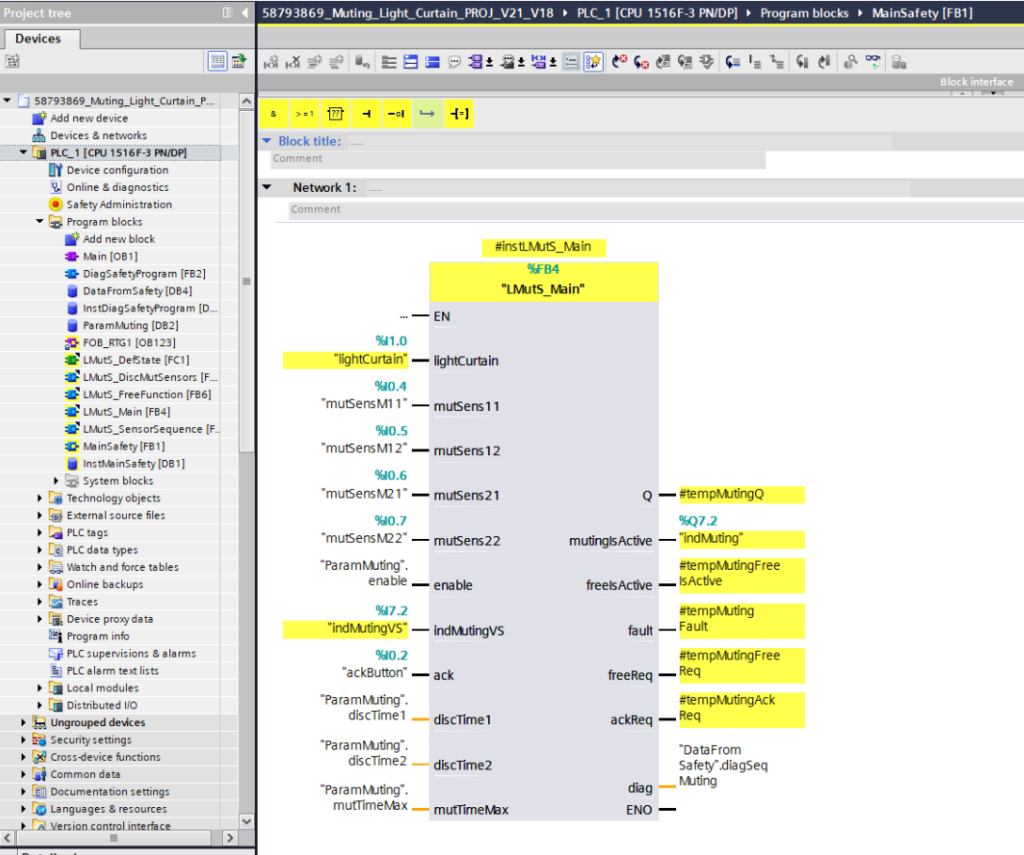Toggle the network comments display button
The image size is (1024, 855).
(x=571, y=62)
